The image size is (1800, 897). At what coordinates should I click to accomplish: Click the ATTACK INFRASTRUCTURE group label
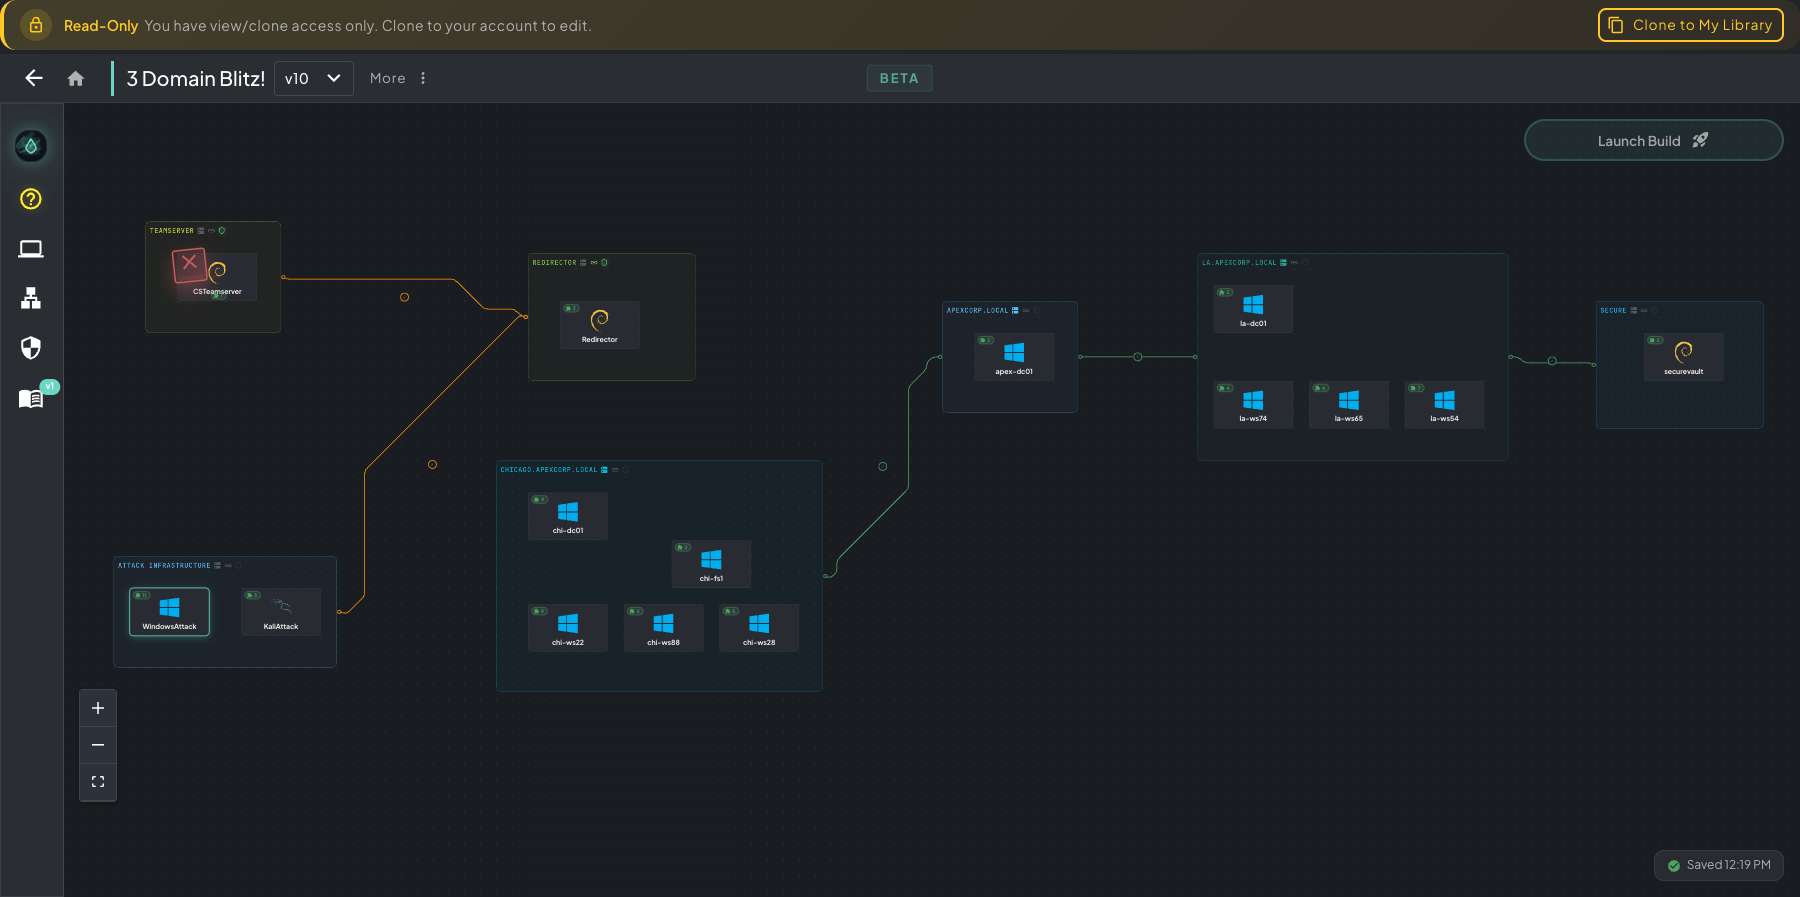pyautogui.click(x=164, y=566)
